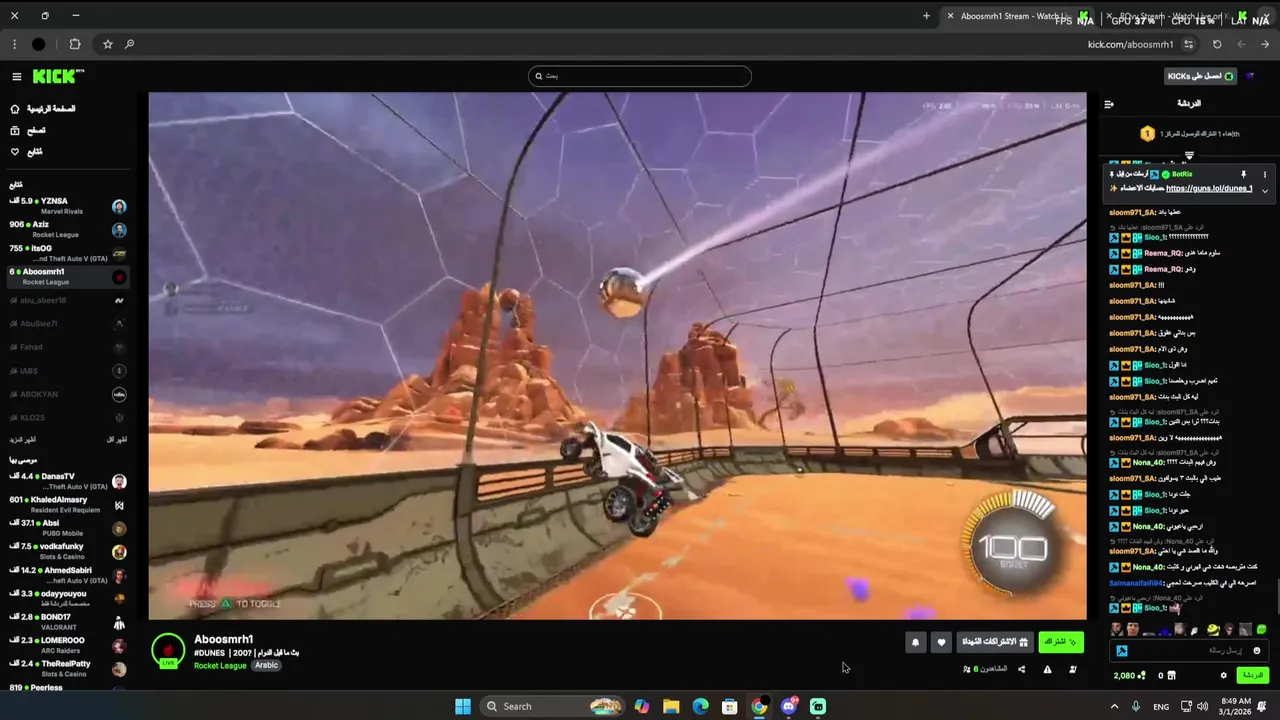This screenshot has height=720, width=1280.
Task: Select Aboosmrh1 channel in the sidebar
Action: [68, 276]
